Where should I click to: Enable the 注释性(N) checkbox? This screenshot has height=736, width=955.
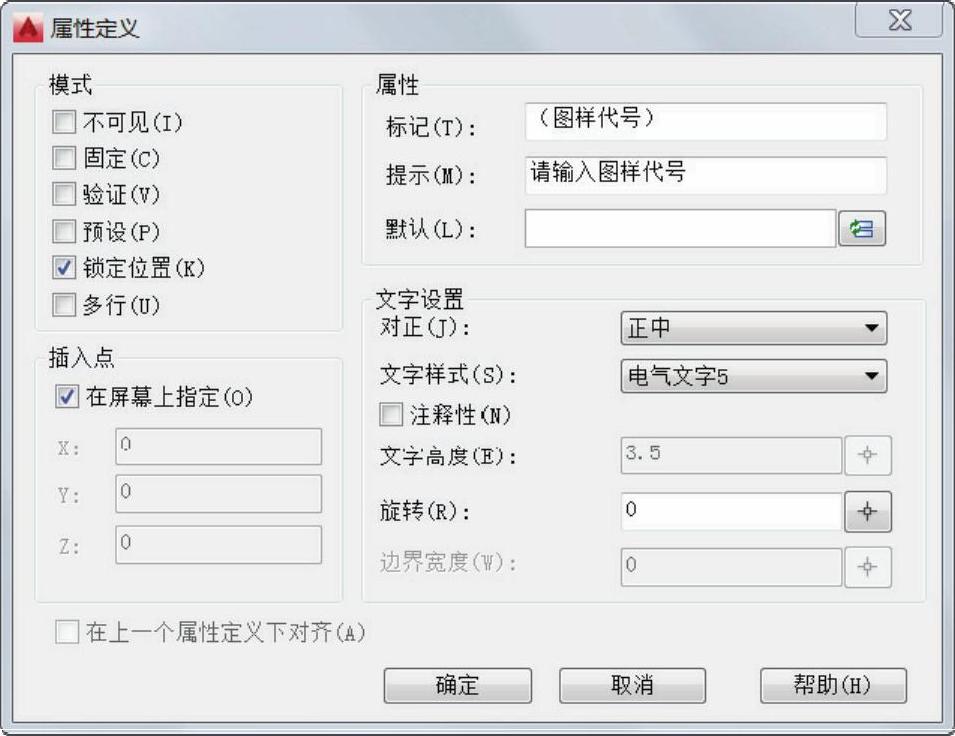(391, 414)
